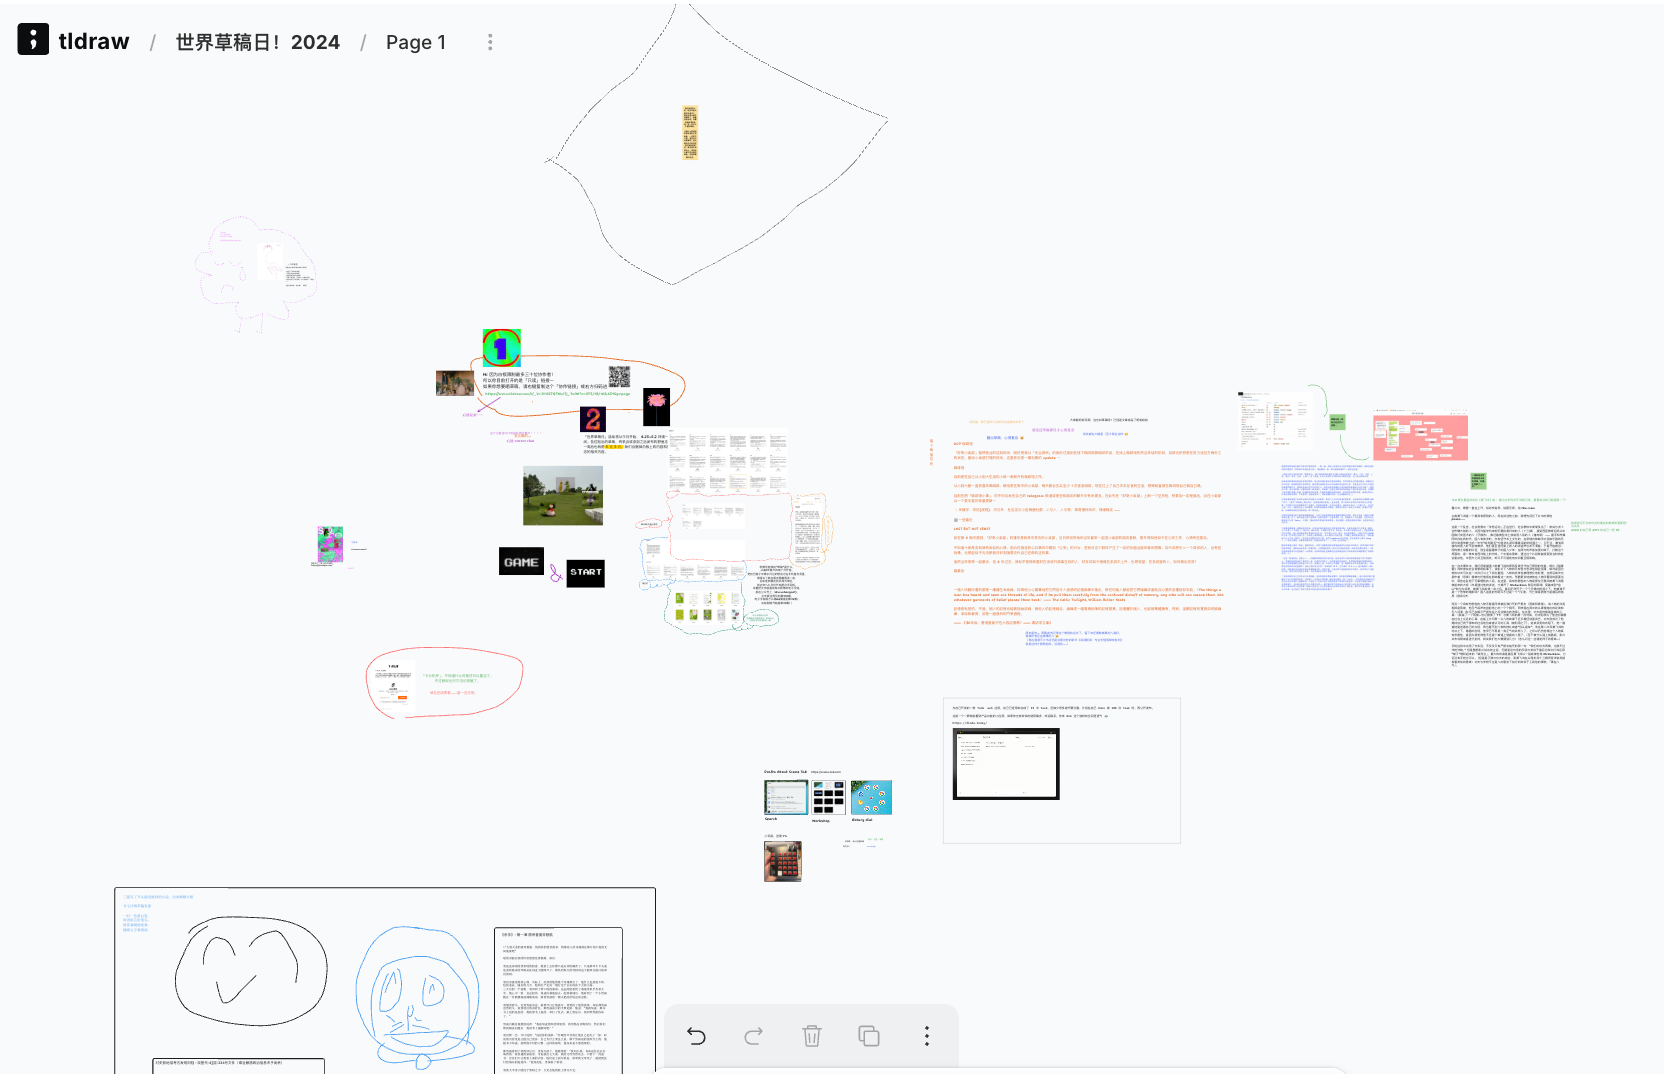Open the bottom toolbar's more options menu
The image size is (1664, 1074).
click(927, 1036)
